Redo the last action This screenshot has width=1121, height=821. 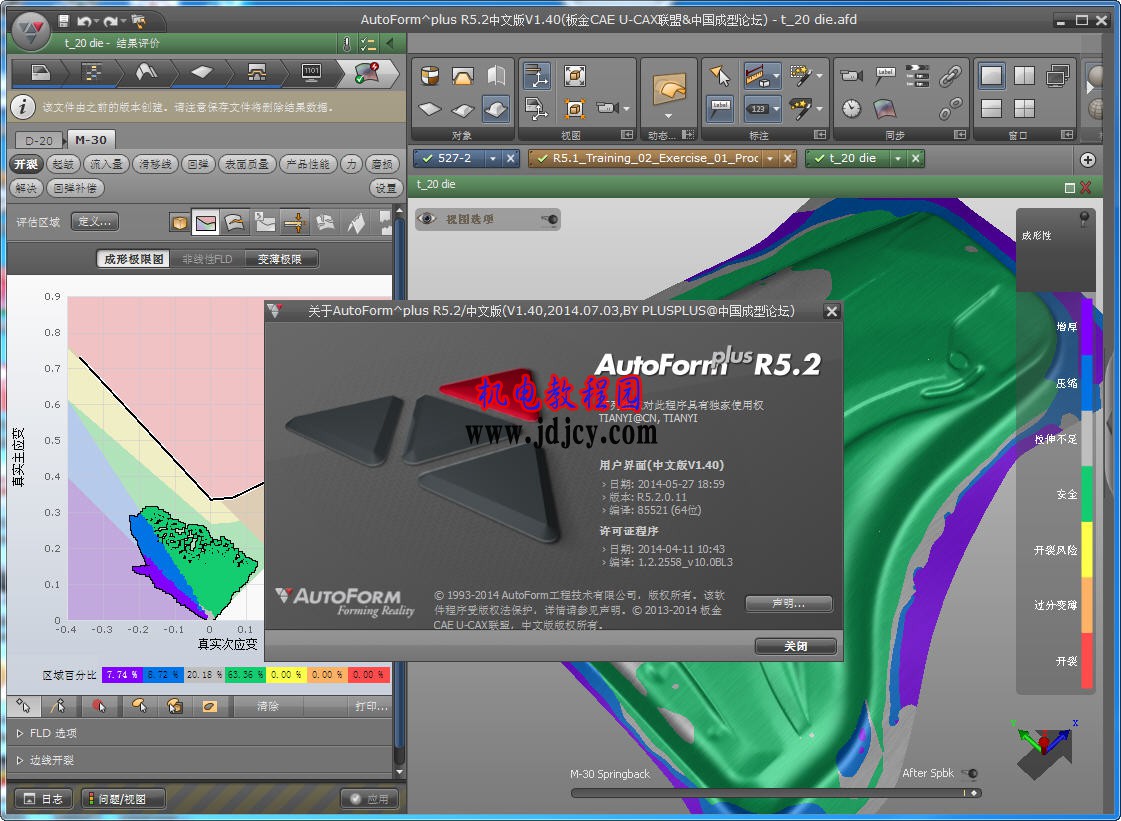[x=110, y=21]
